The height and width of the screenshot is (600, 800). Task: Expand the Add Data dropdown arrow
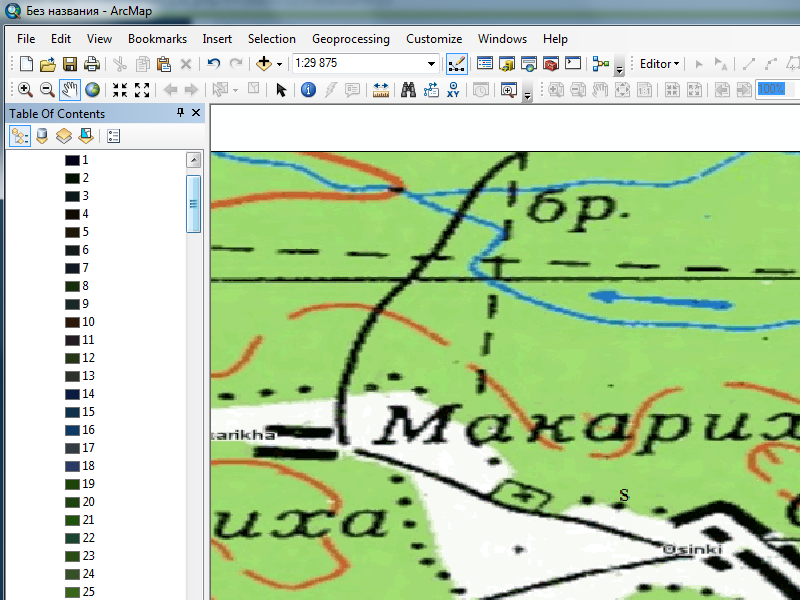[279, 65]
